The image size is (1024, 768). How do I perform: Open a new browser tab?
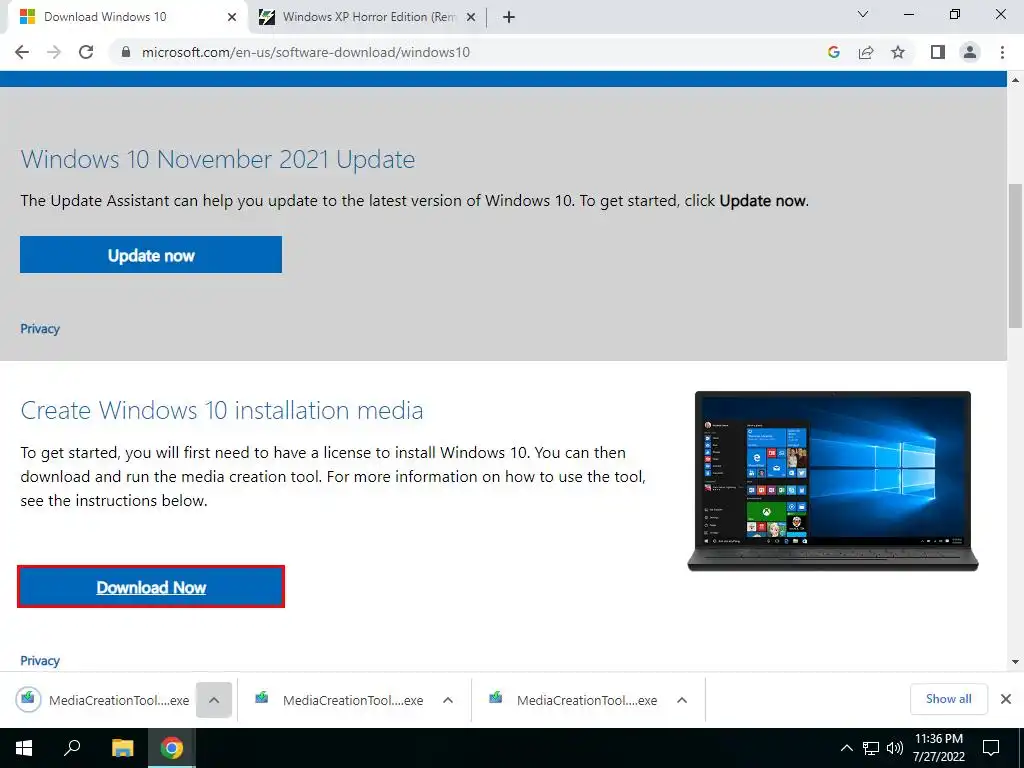(x=509, y=17)
